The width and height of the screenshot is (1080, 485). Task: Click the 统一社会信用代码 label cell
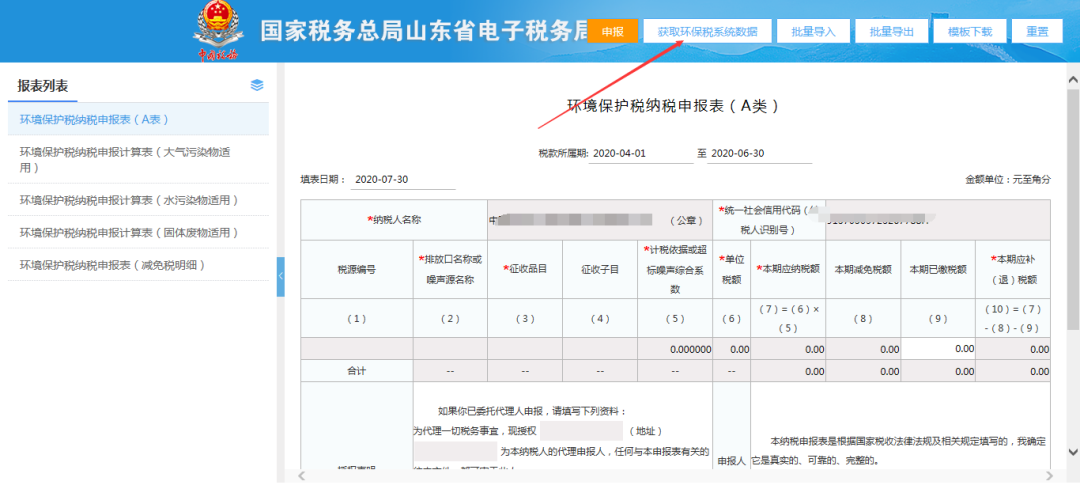point(769,220)
